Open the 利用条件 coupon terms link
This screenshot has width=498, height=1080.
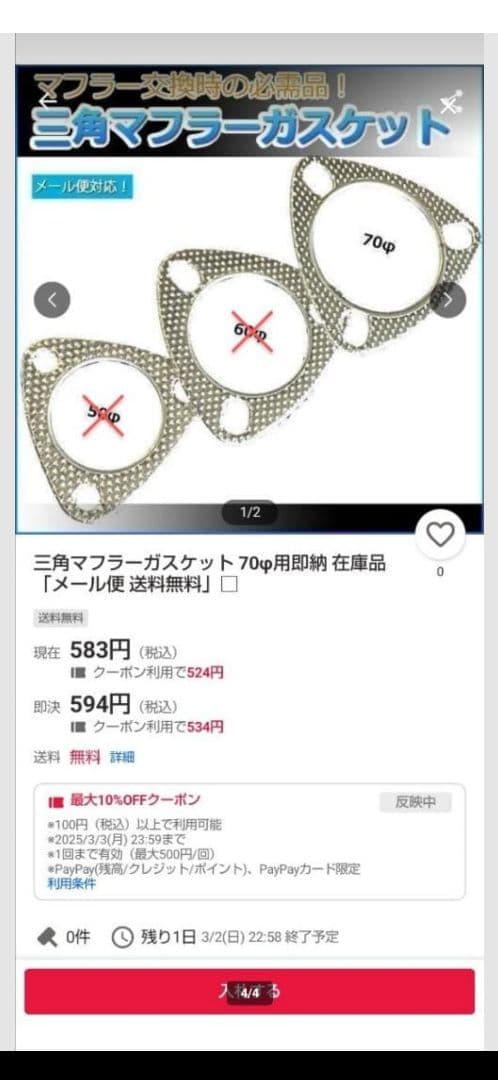[x=72, y=884]
